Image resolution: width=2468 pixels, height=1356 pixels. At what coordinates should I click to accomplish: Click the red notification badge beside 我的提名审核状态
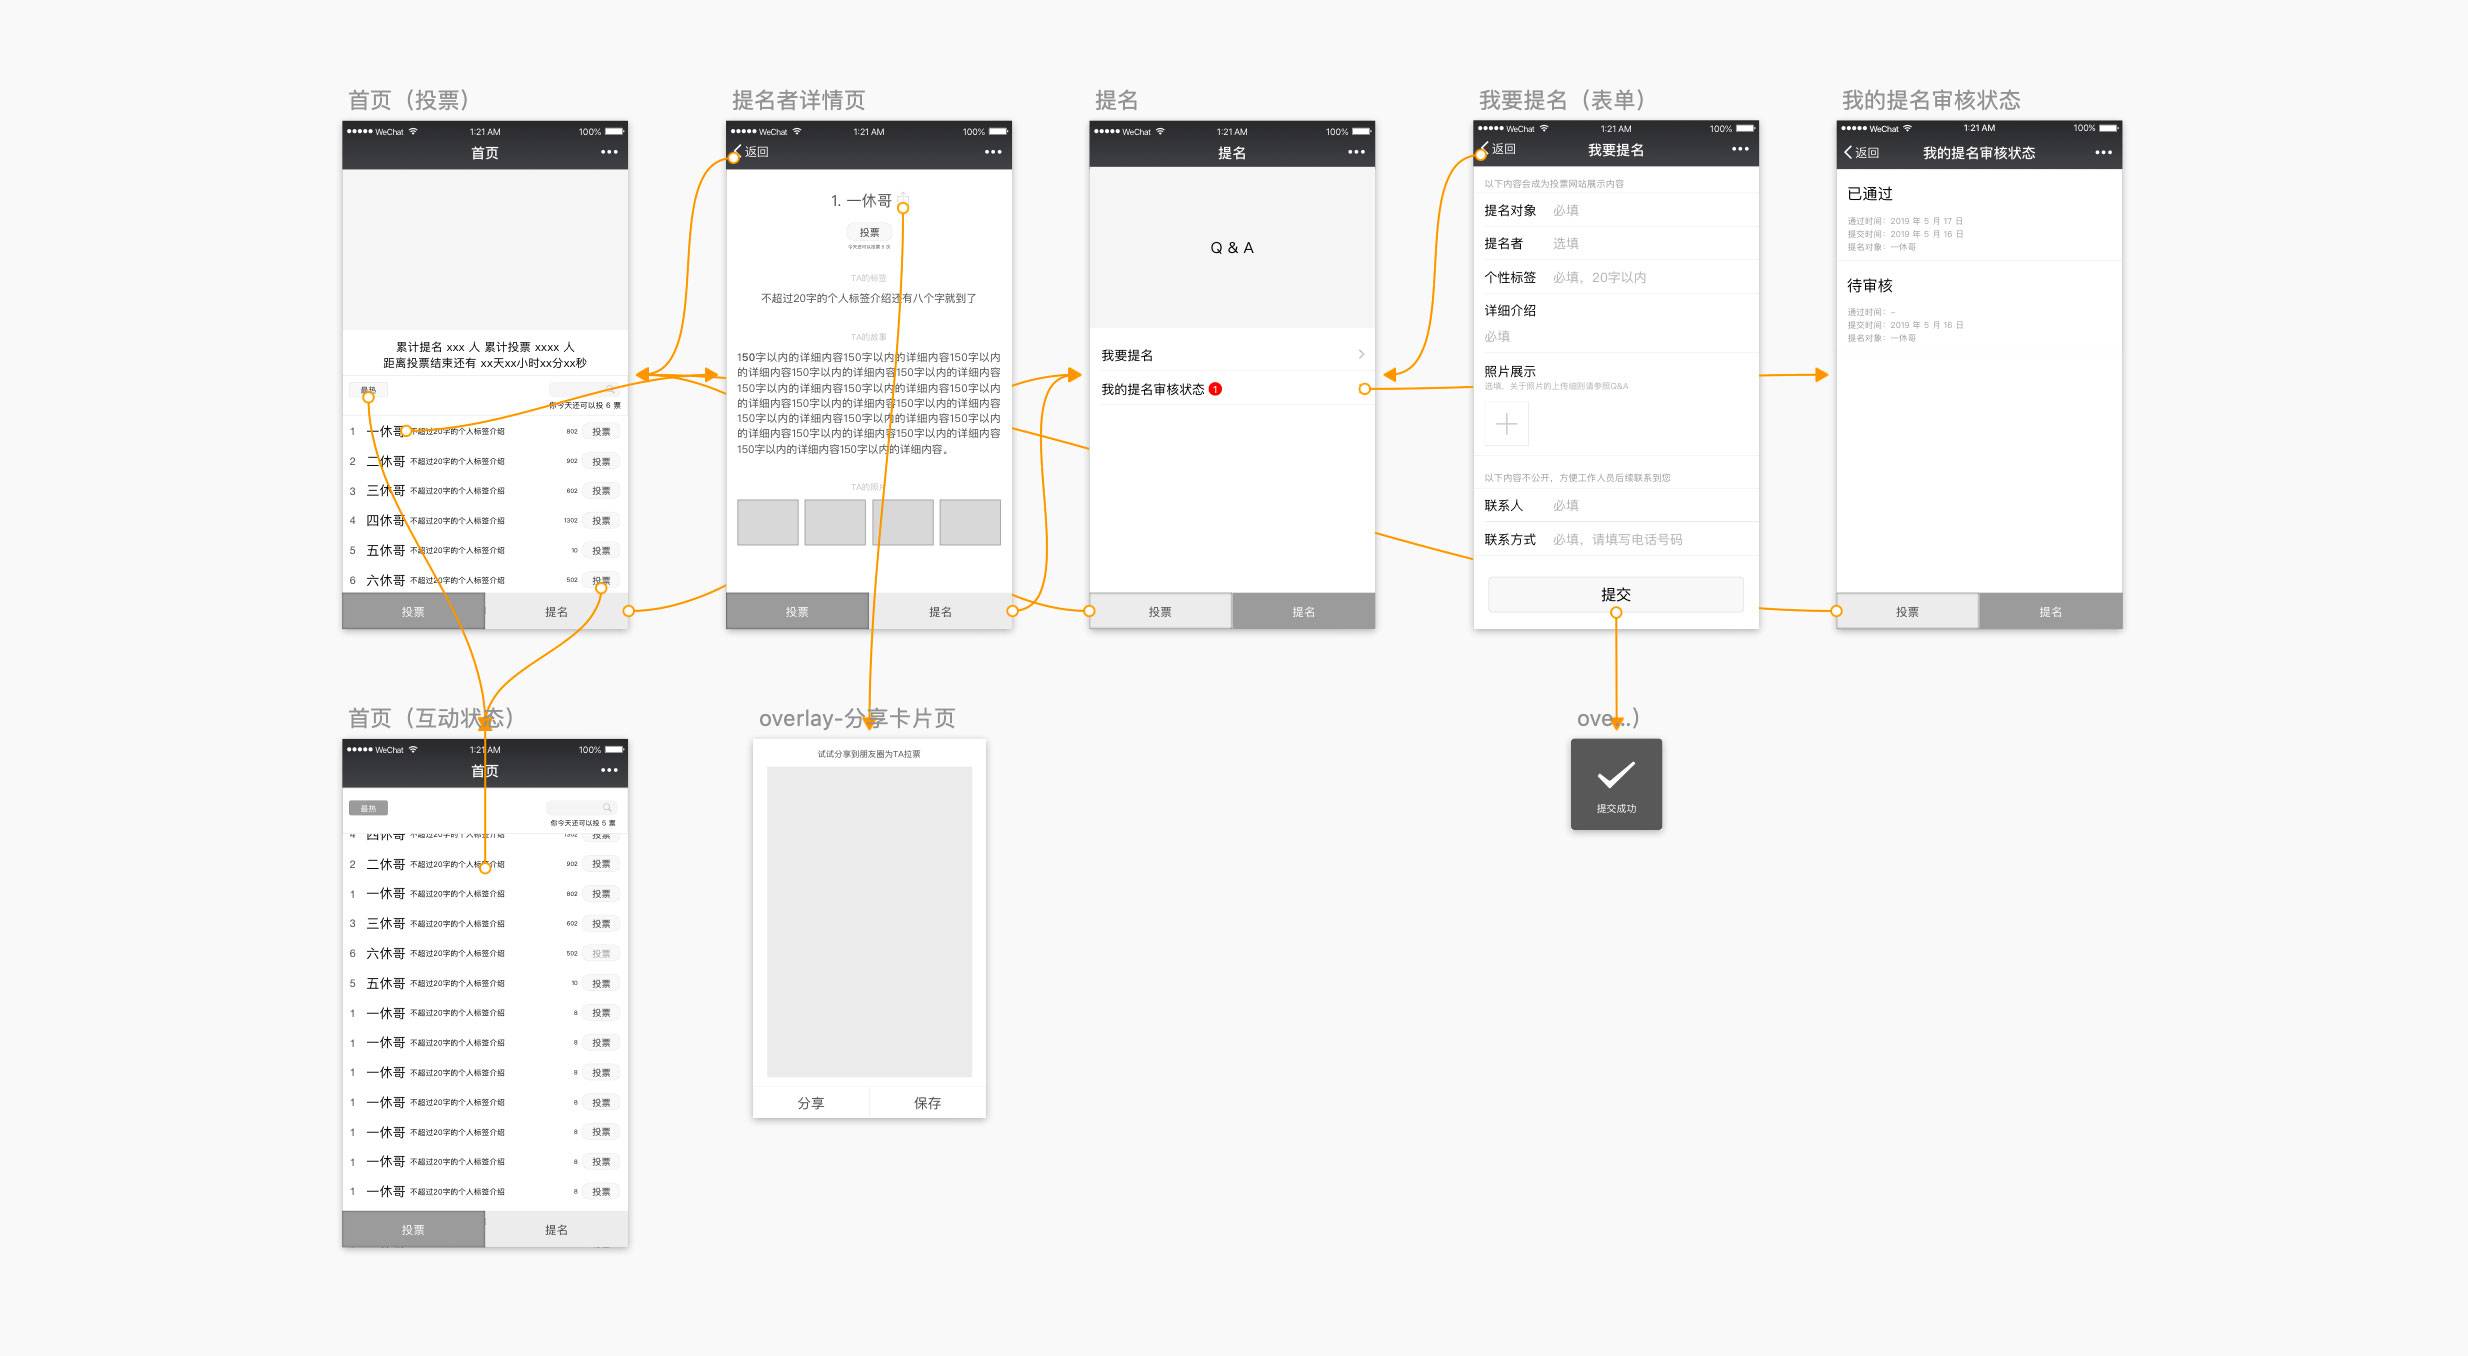point(1215,389)
